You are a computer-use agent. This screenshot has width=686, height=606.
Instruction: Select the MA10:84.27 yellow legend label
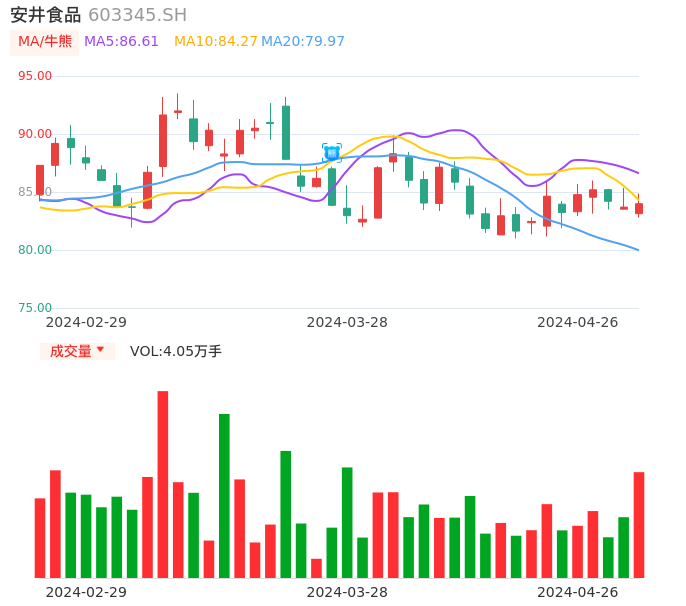pyautogui.click(x=215, y=42)
